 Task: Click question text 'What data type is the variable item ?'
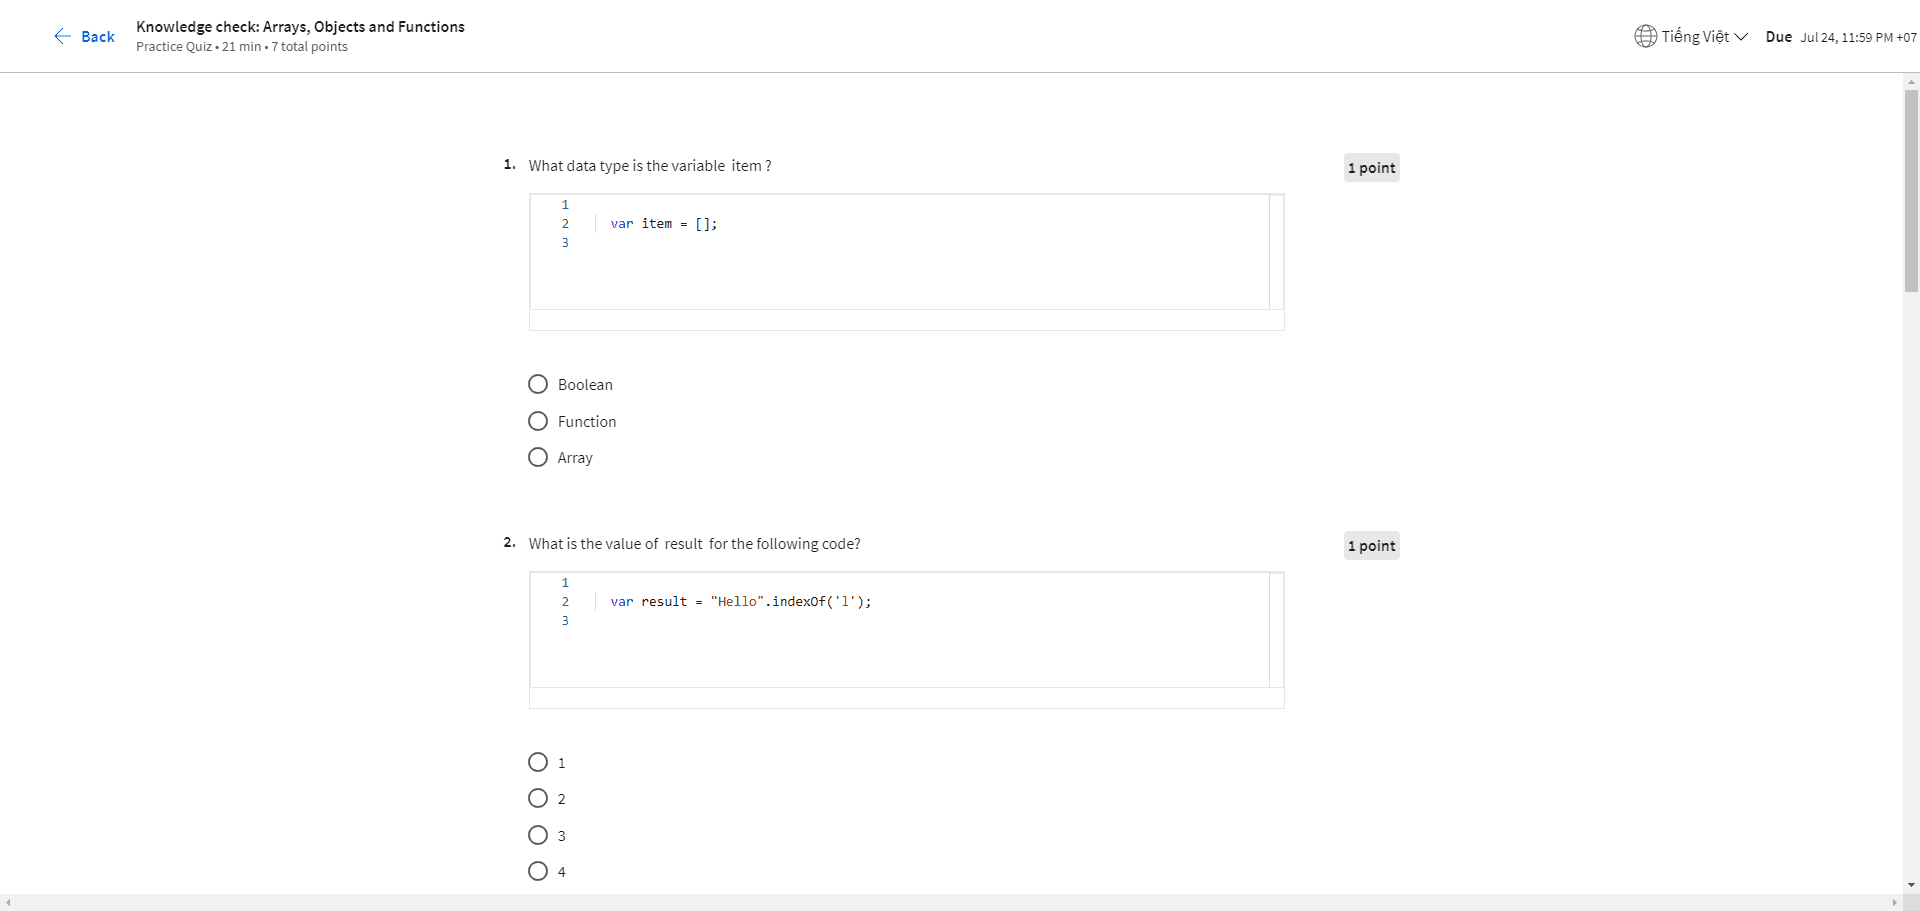pyautogui.click(x=650, y=166)
